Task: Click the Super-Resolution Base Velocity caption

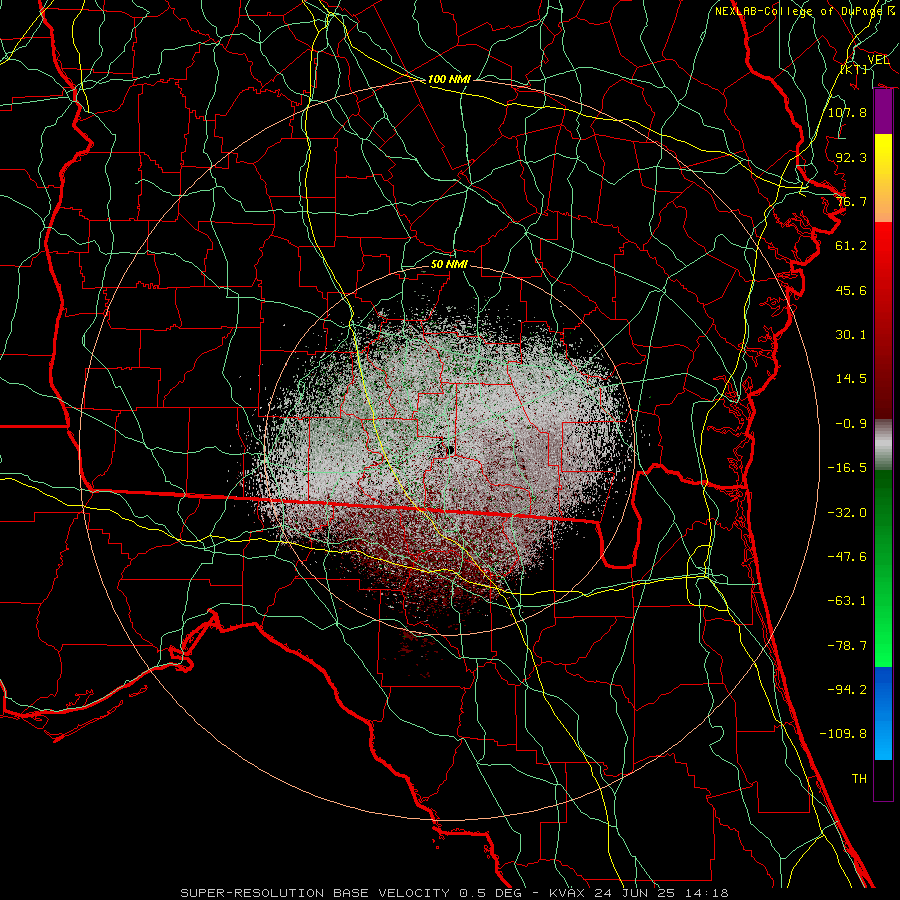Action: coord(455,893)
